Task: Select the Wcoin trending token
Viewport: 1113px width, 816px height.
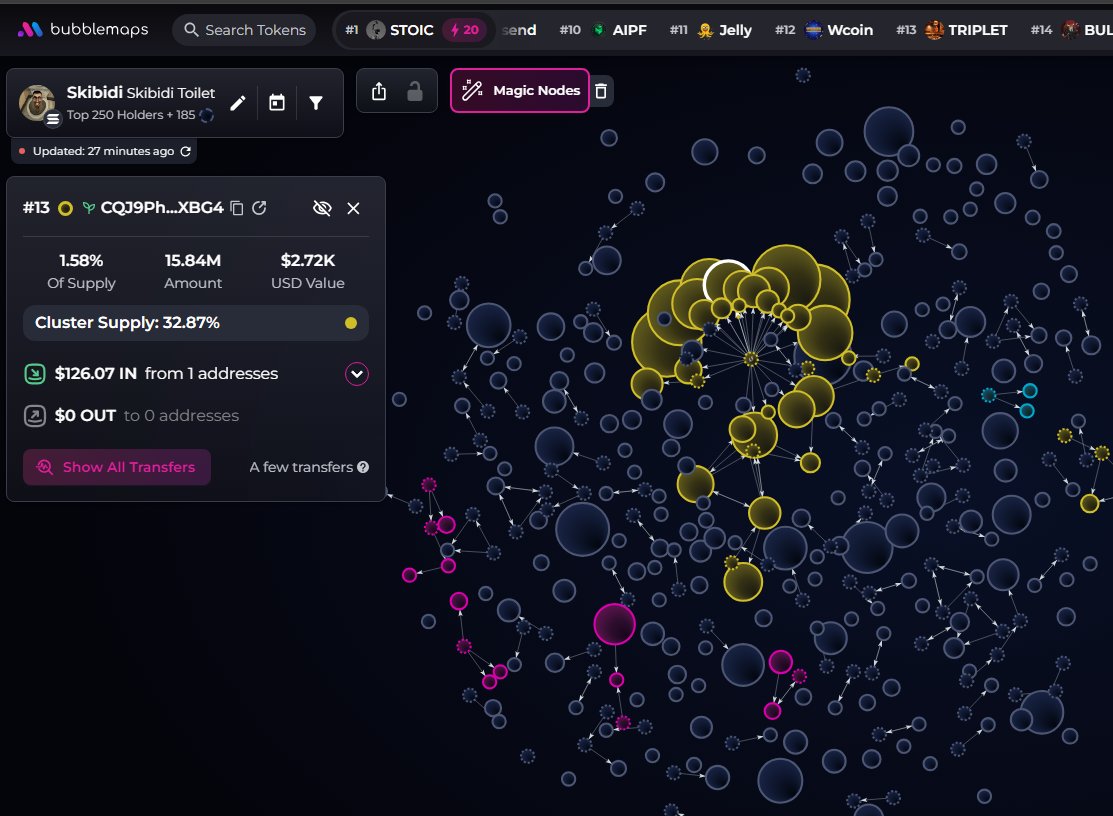Action: tap(838, 30)
